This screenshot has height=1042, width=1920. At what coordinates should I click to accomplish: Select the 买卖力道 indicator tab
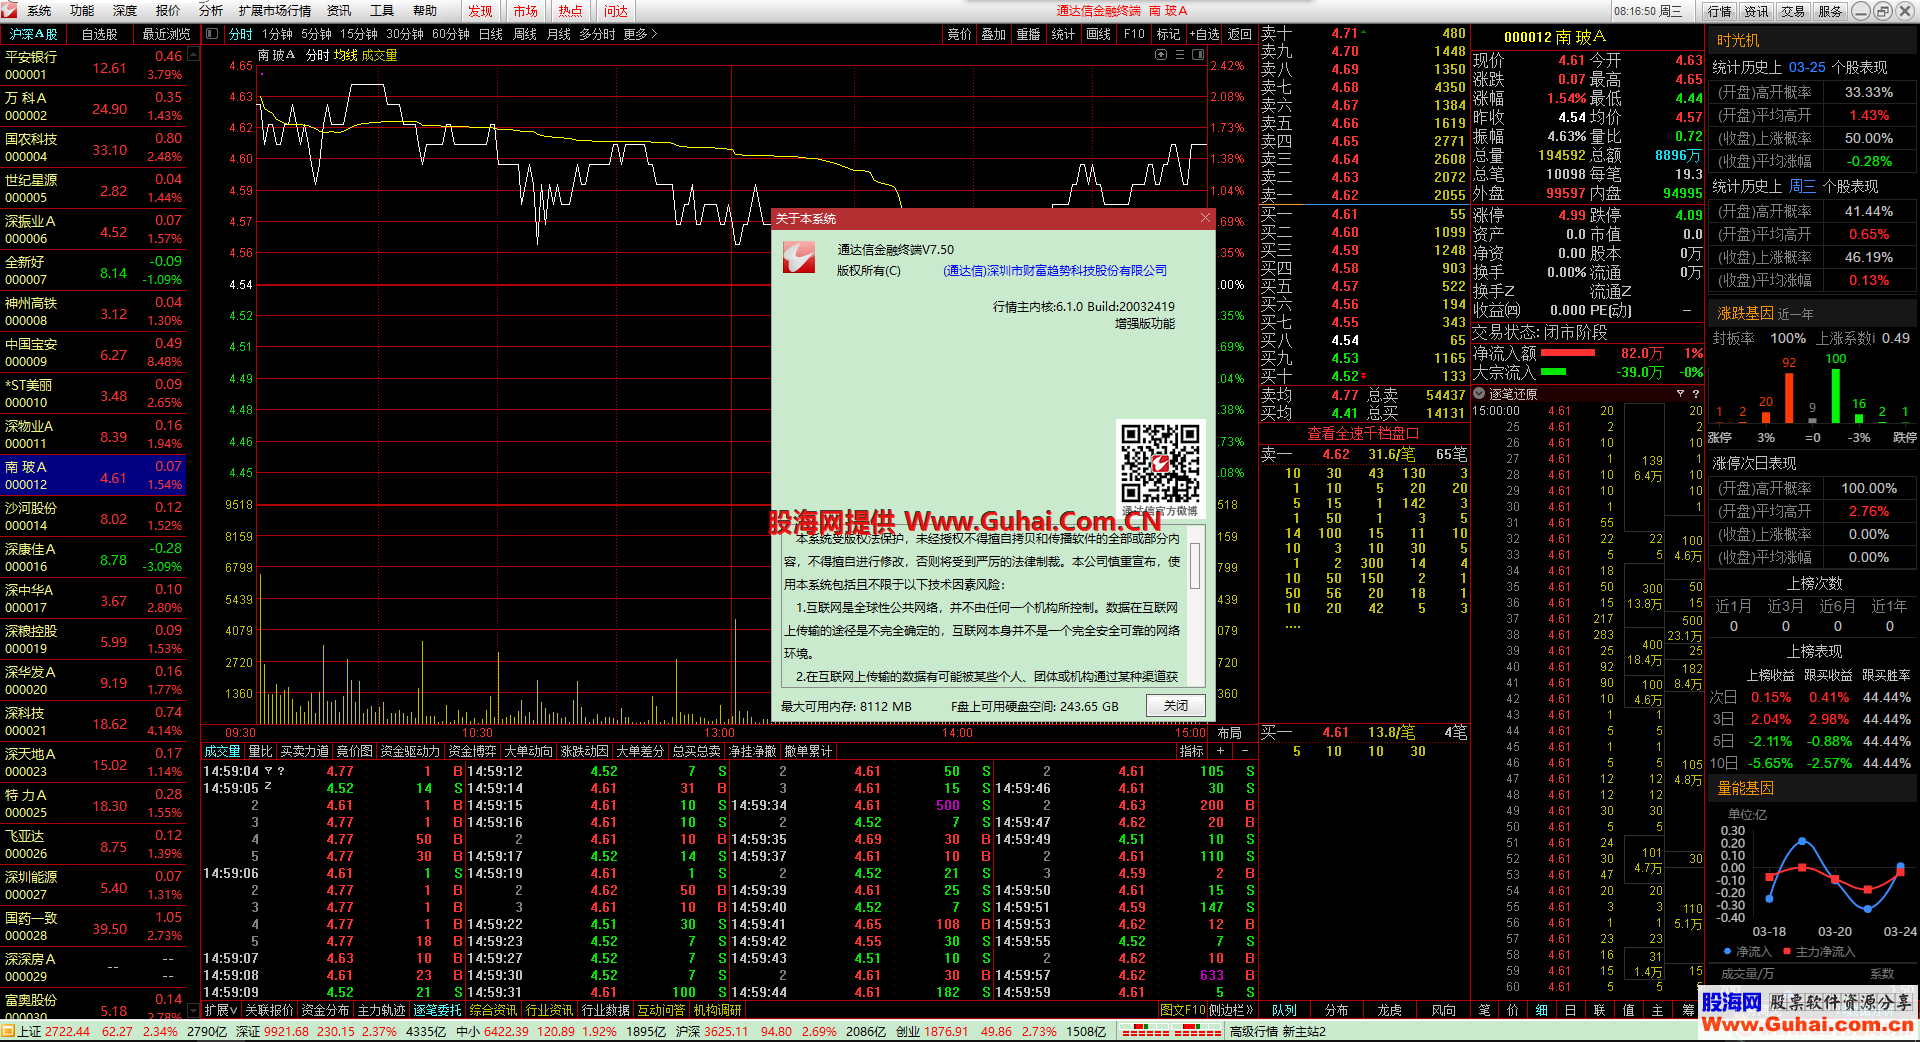[x=304, y=751]
